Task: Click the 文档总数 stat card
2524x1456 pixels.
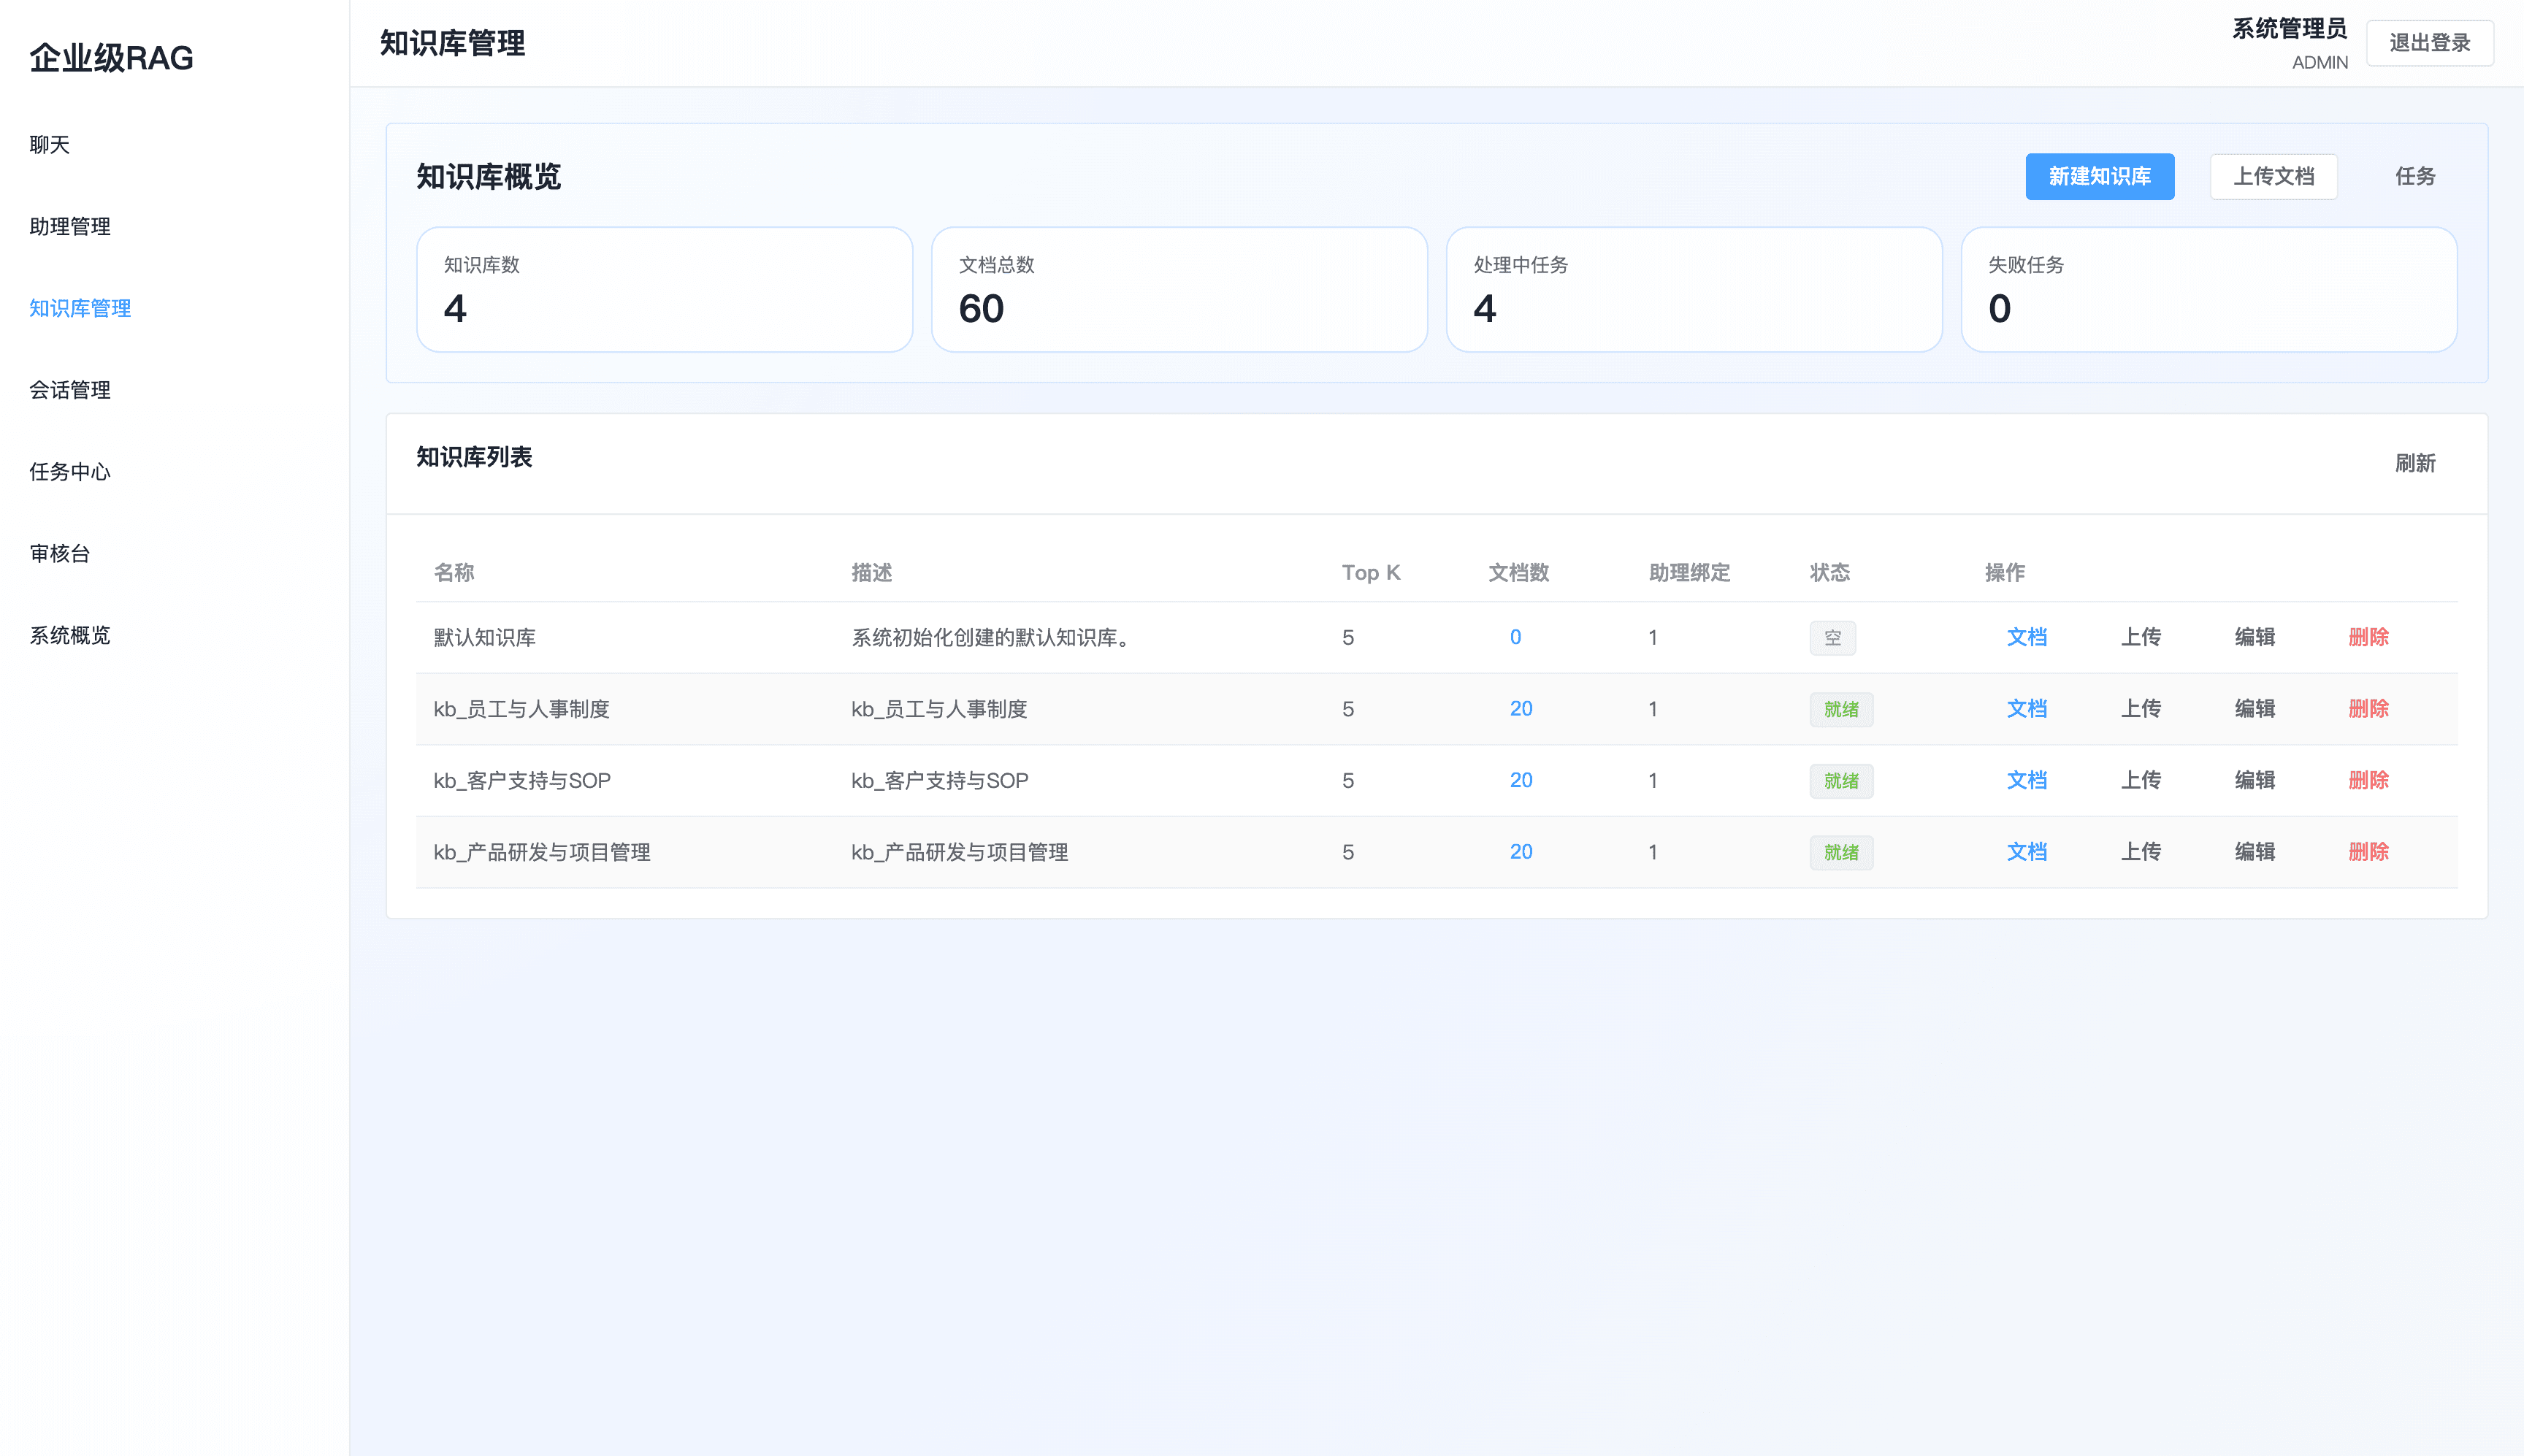Action: (1179, 289)
